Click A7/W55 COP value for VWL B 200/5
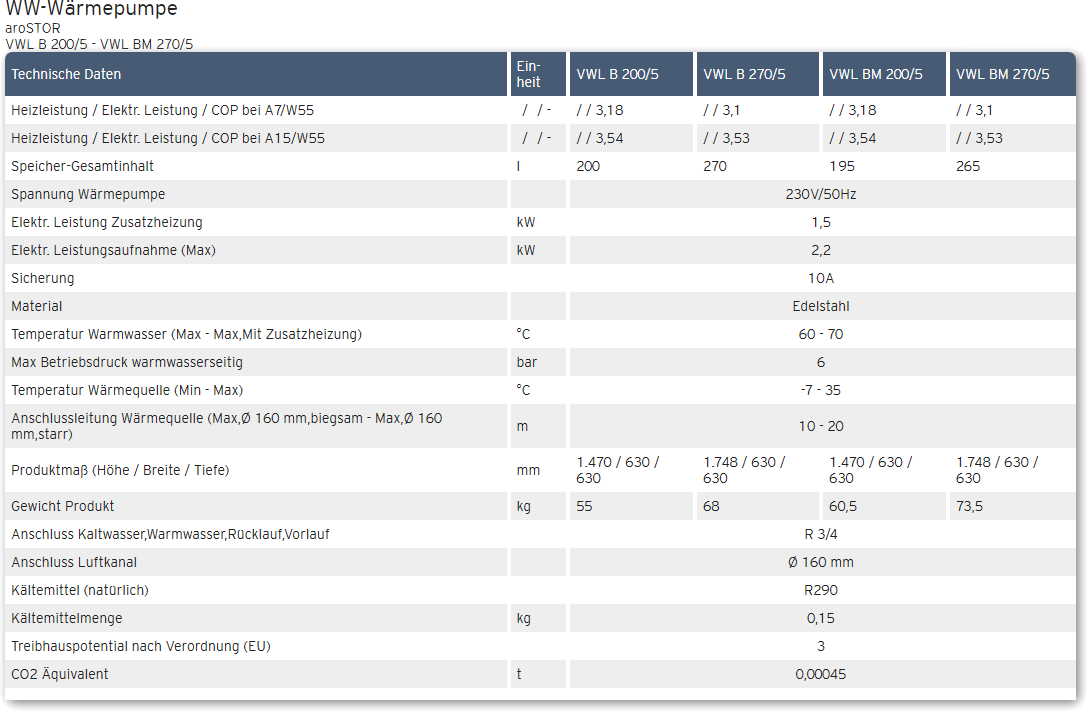Viewport: 1087px width, 711px height. [x=600, y=110]
